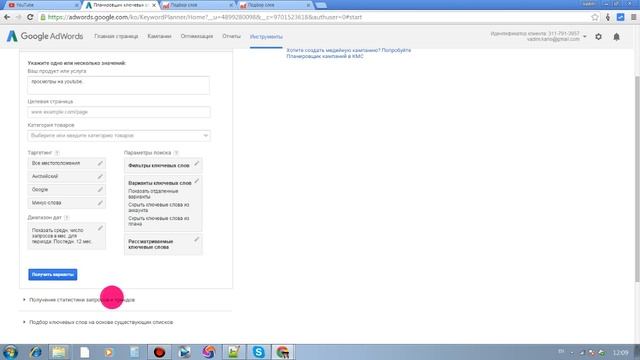Open red record app on taskbar
This screenshot has width=640, height=360.
tap(159, 352)
